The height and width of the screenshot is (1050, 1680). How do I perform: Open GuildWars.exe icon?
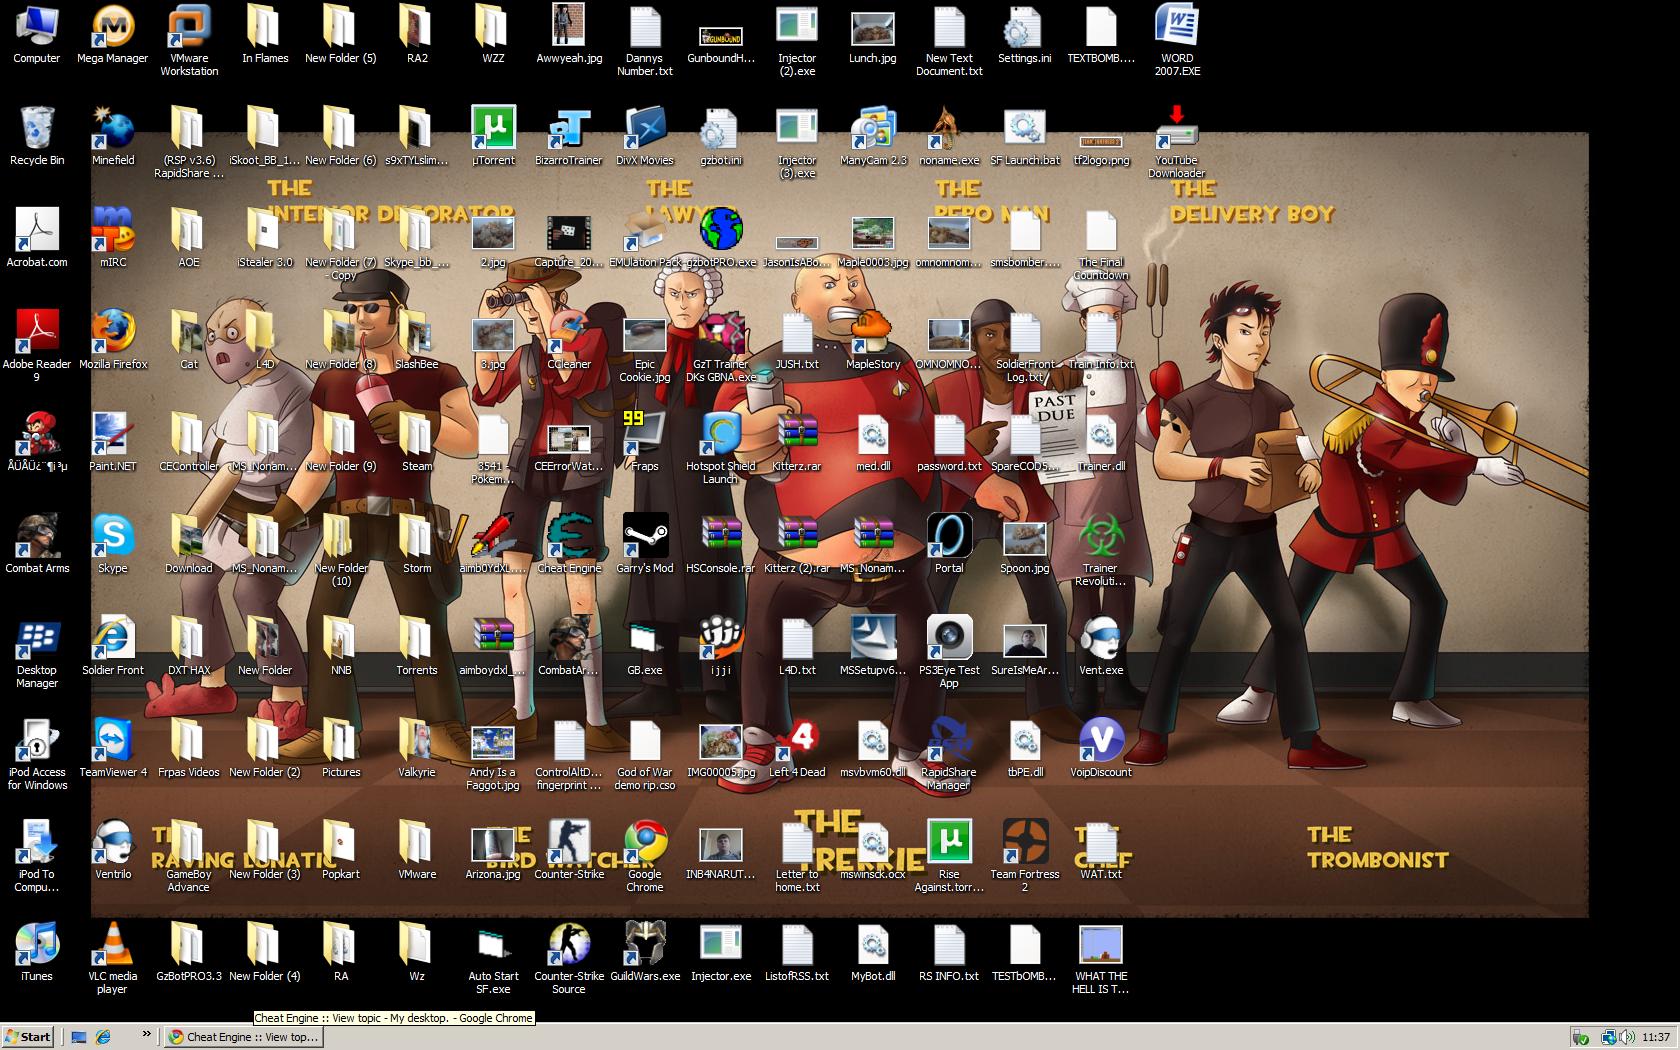coord(645,953)
